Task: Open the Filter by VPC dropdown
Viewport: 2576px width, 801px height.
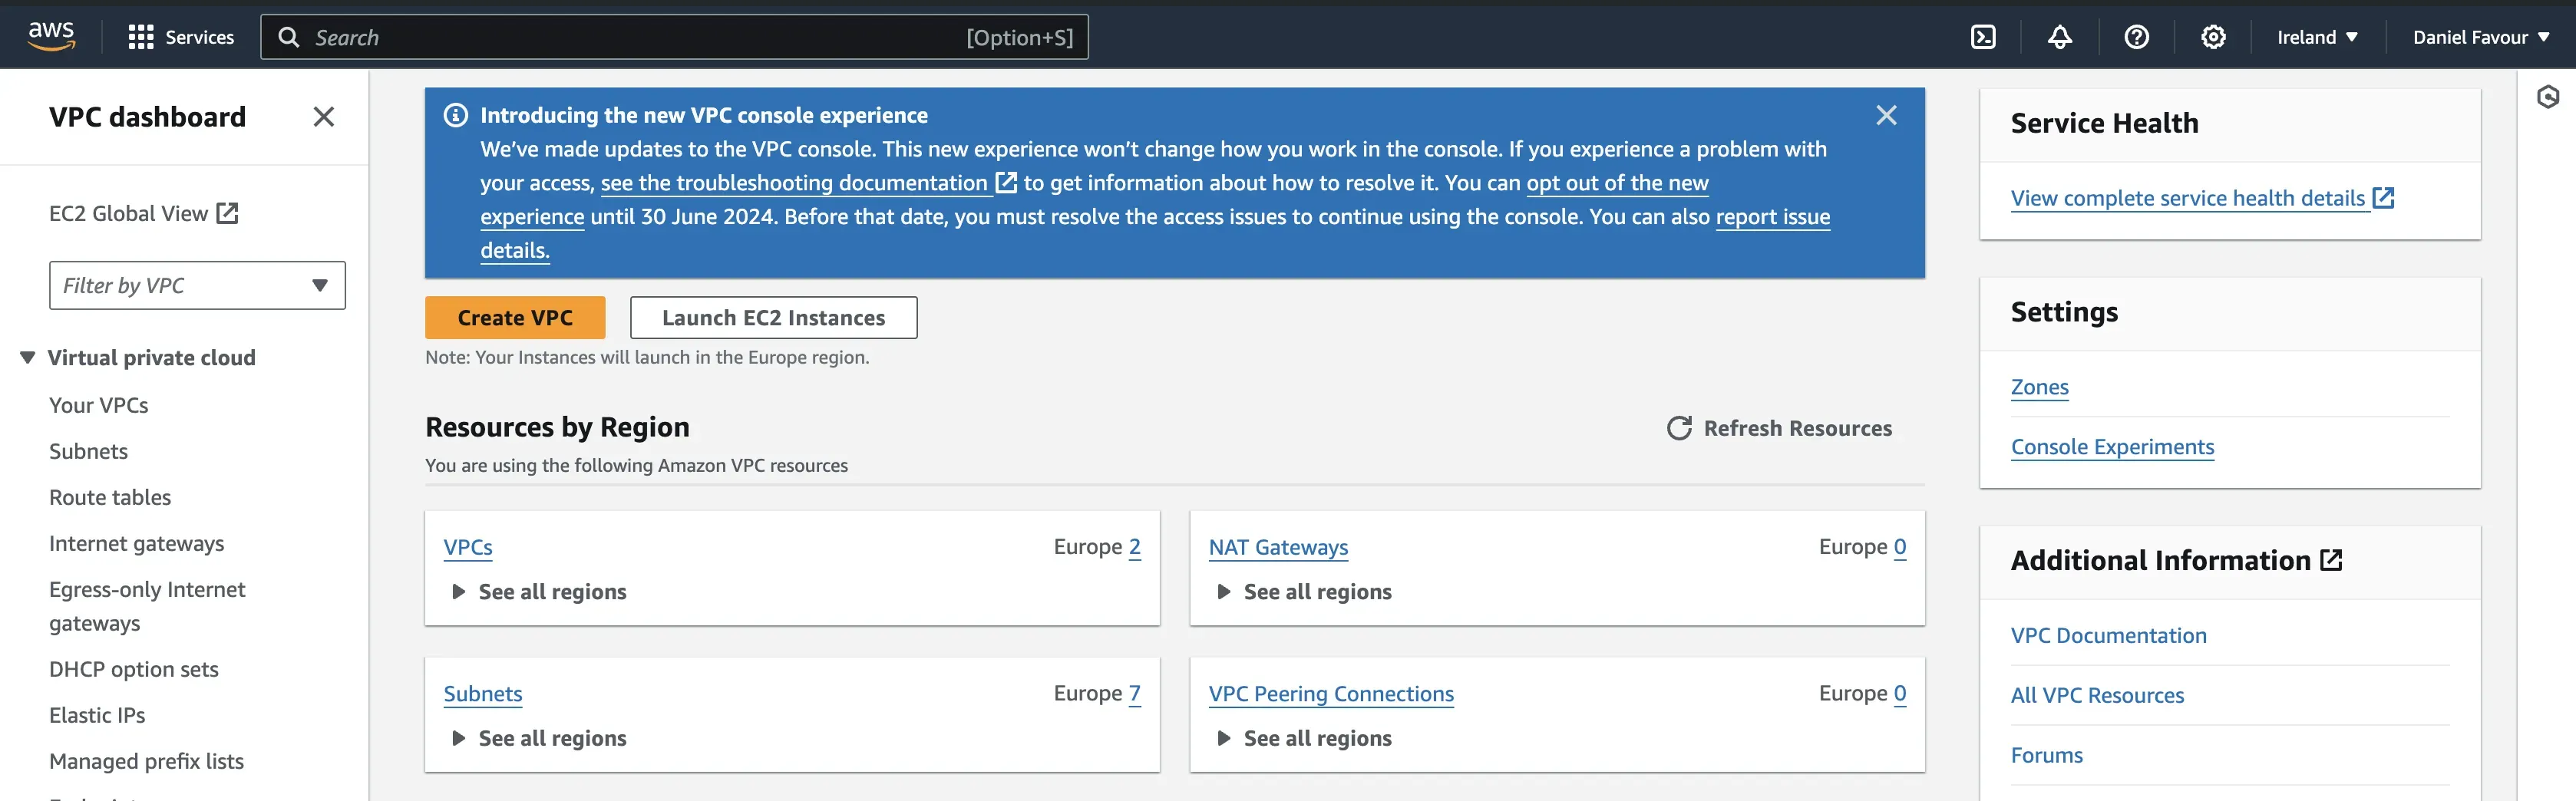Action: (197, 285)
